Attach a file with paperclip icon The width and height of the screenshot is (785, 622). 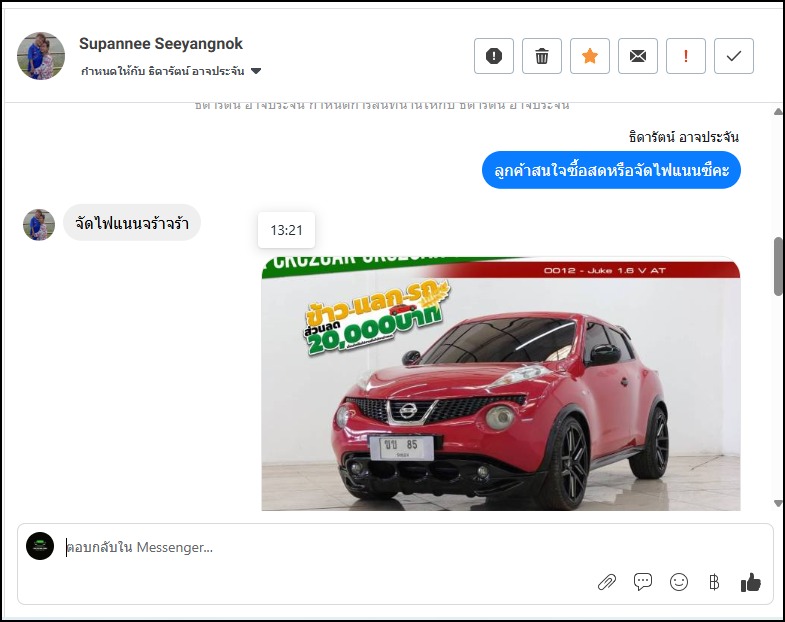coord(607,582)
